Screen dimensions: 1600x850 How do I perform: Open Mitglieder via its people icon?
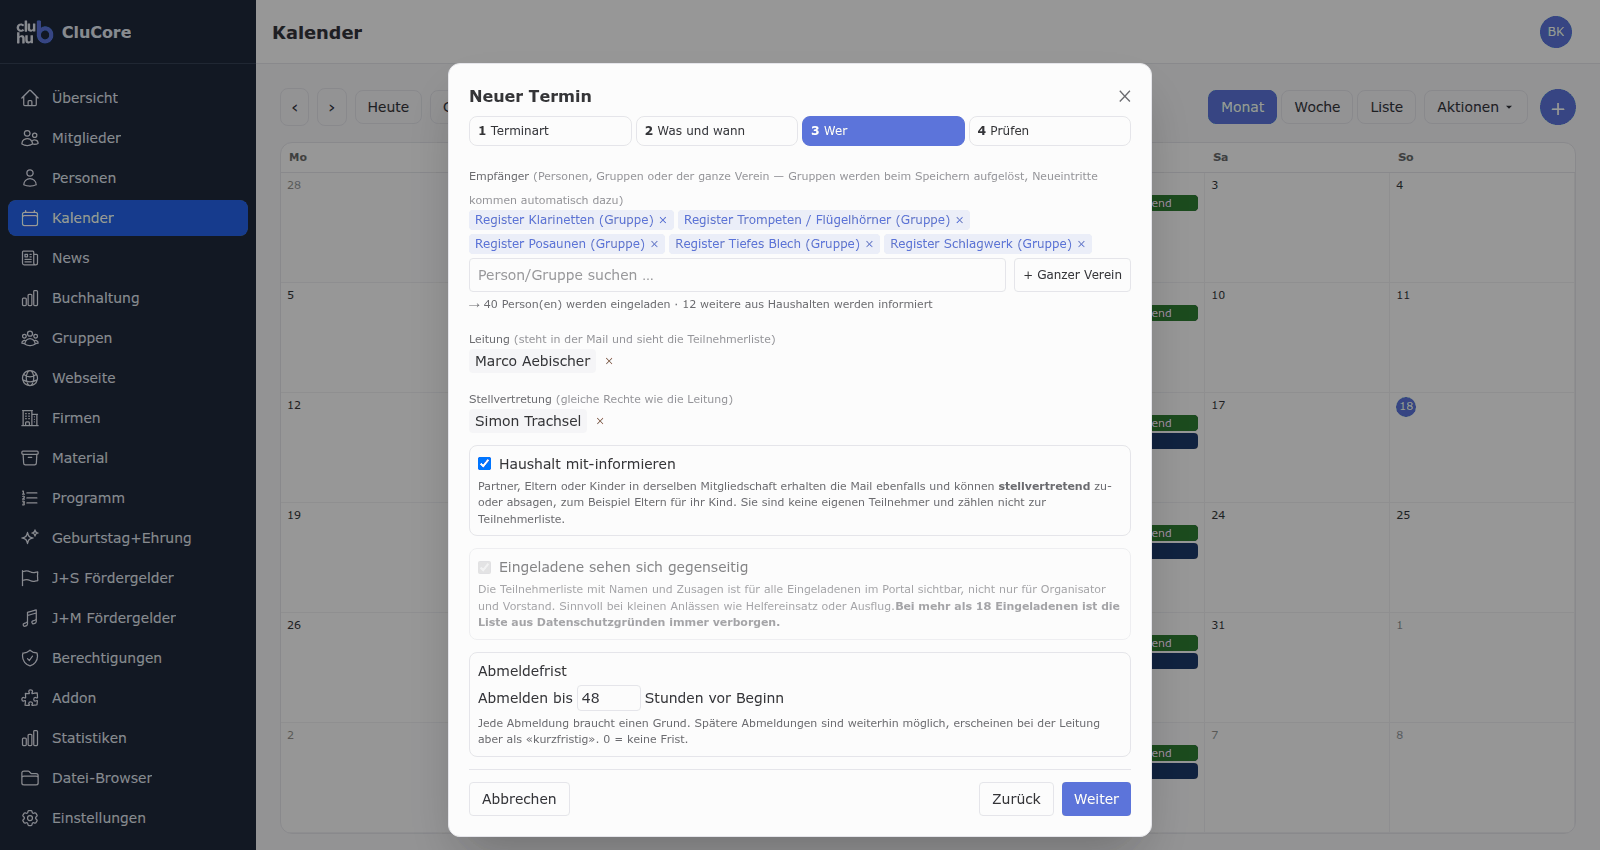30,138
